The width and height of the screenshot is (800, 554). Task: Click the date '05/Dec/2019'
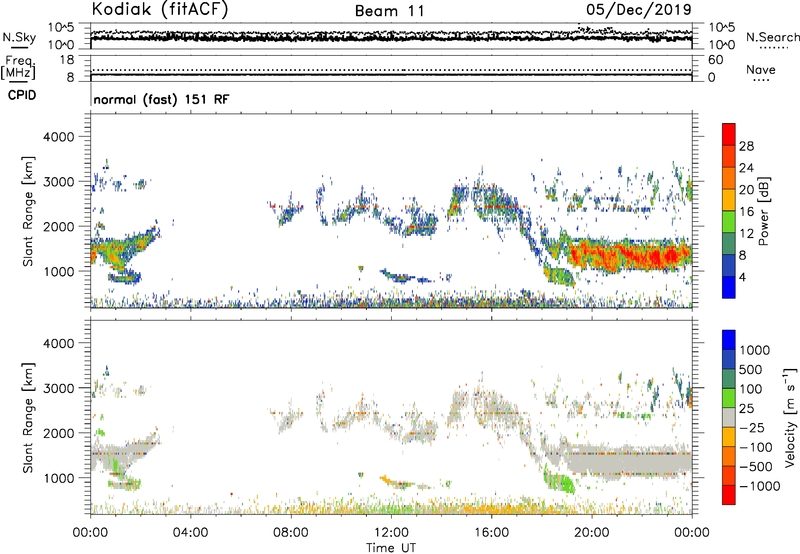pyautogui.click(x=639, y=10)
